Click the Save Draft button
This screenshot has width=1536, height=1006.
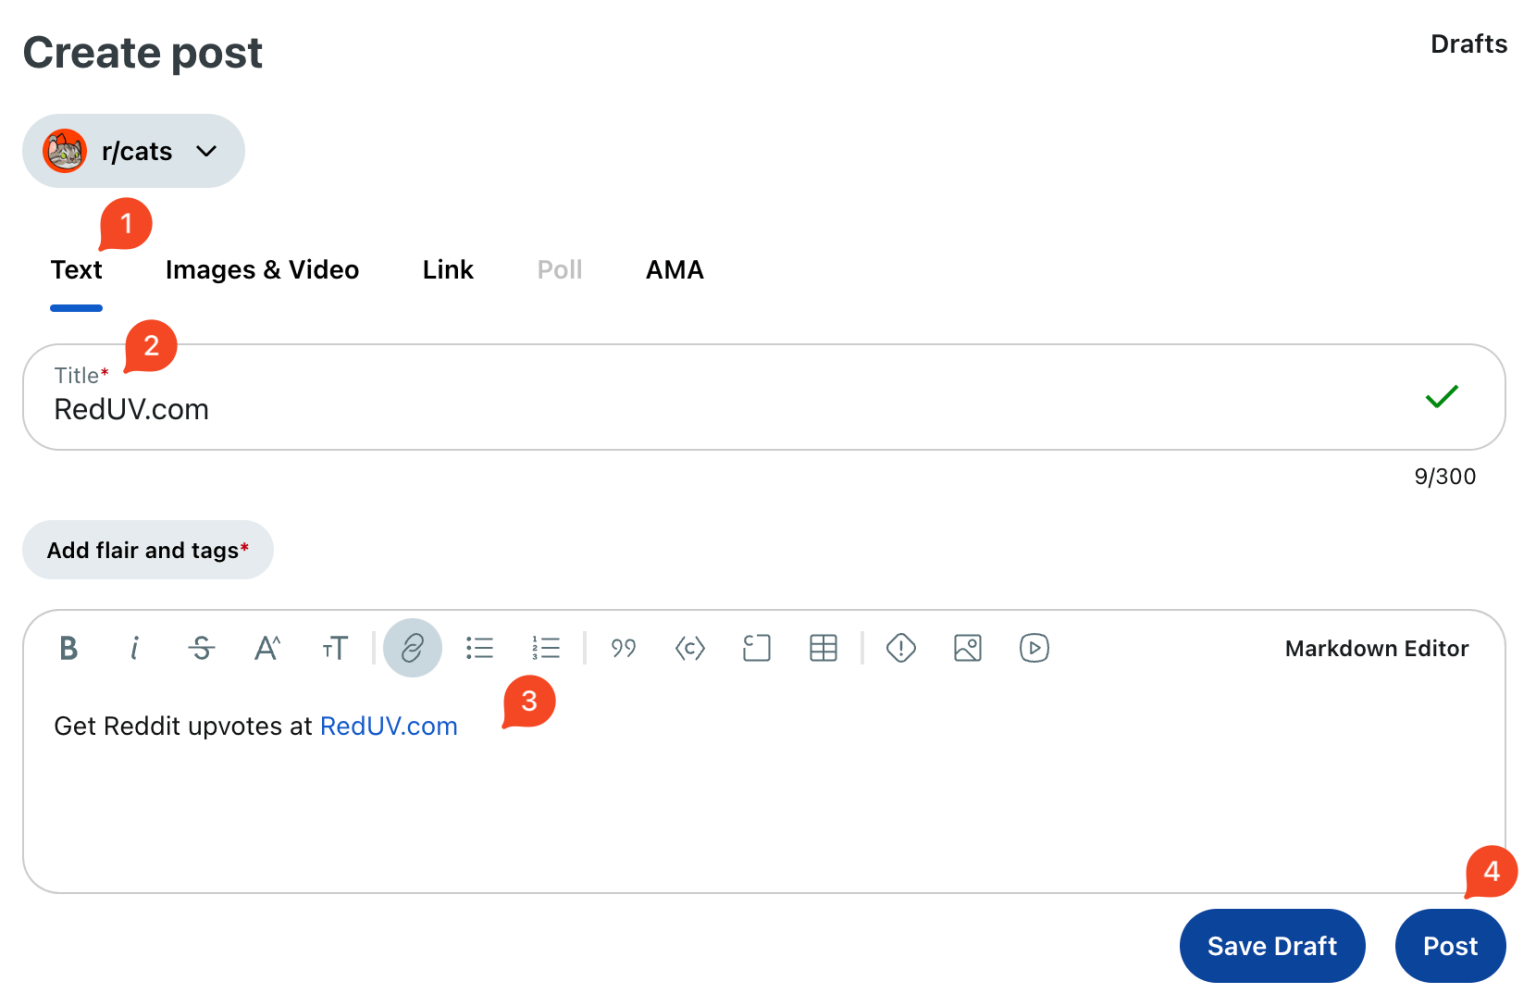tap(1272, 945)
